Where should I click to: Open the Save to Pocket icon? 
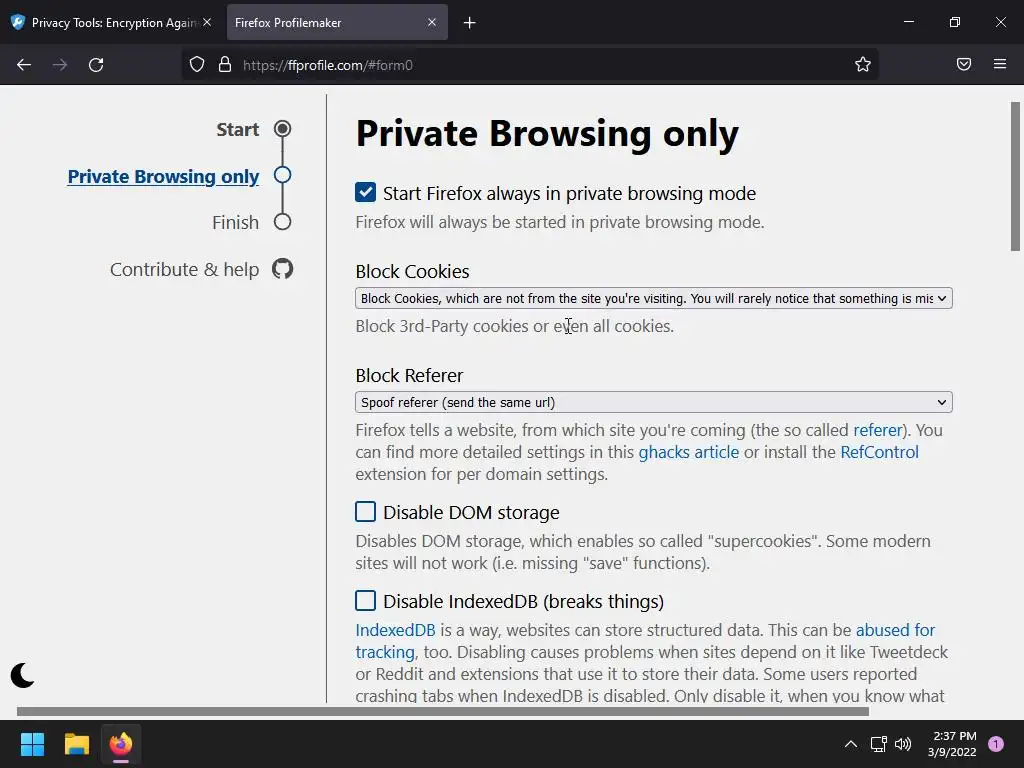click(x=964, y=64)
